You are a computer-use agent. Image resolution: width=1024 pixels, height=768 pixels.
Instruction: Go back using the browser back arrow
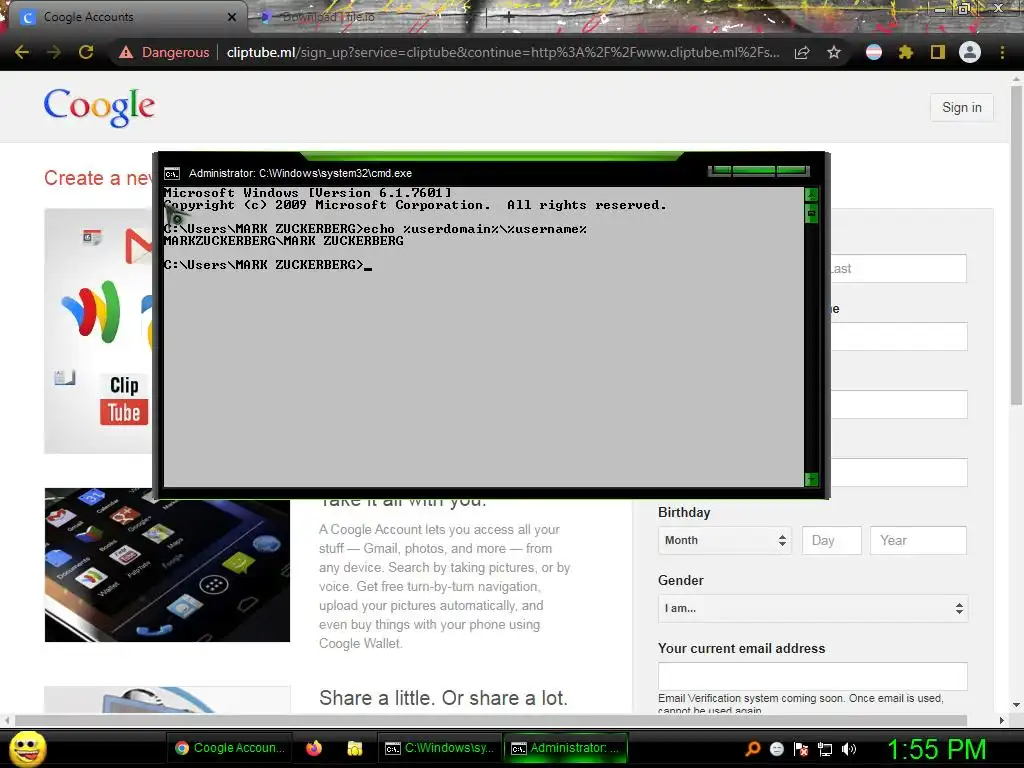[x=22, y=52]
